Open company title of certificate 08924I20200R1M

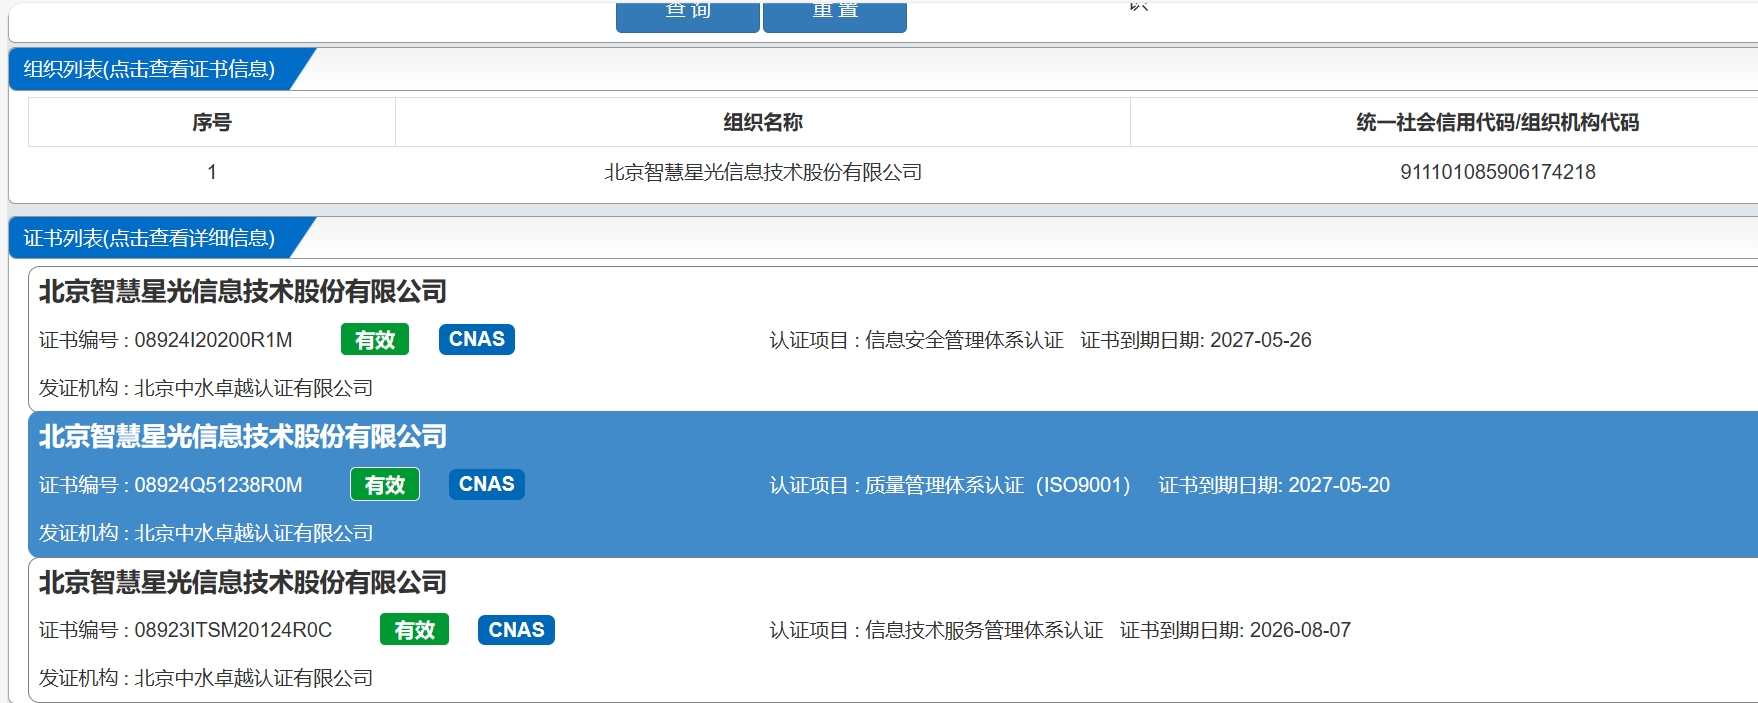pyautogui.click(x=243, y=291)
